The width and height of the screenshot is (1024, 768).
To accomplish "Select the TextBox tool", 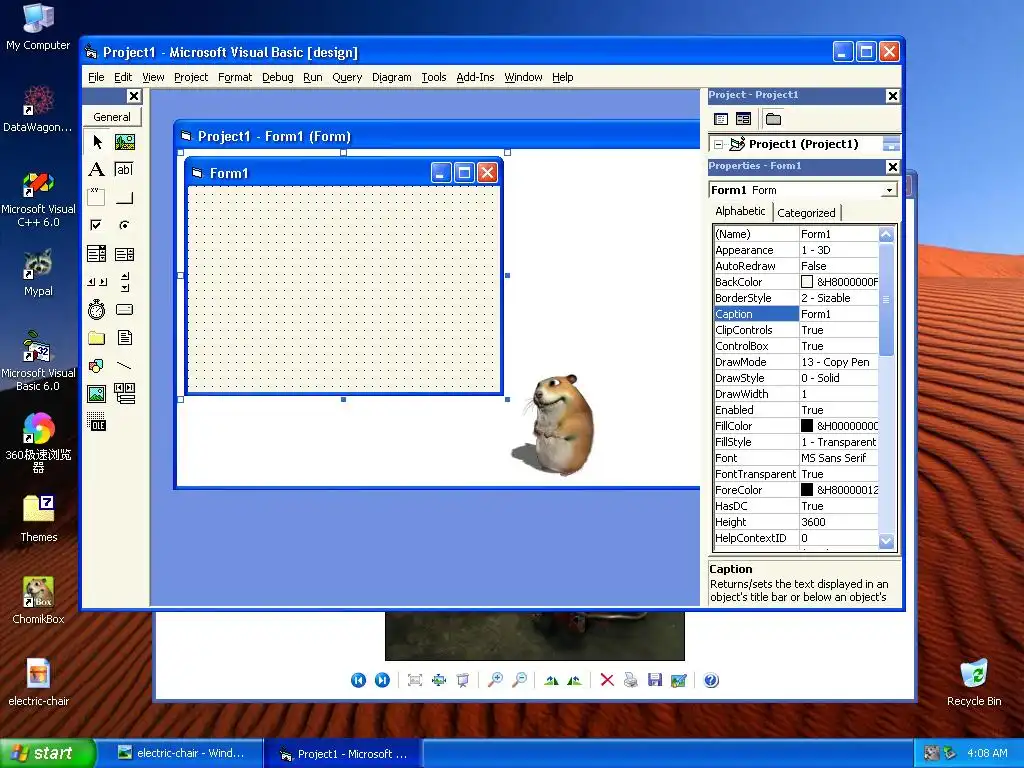I will (x=124, y=170).
